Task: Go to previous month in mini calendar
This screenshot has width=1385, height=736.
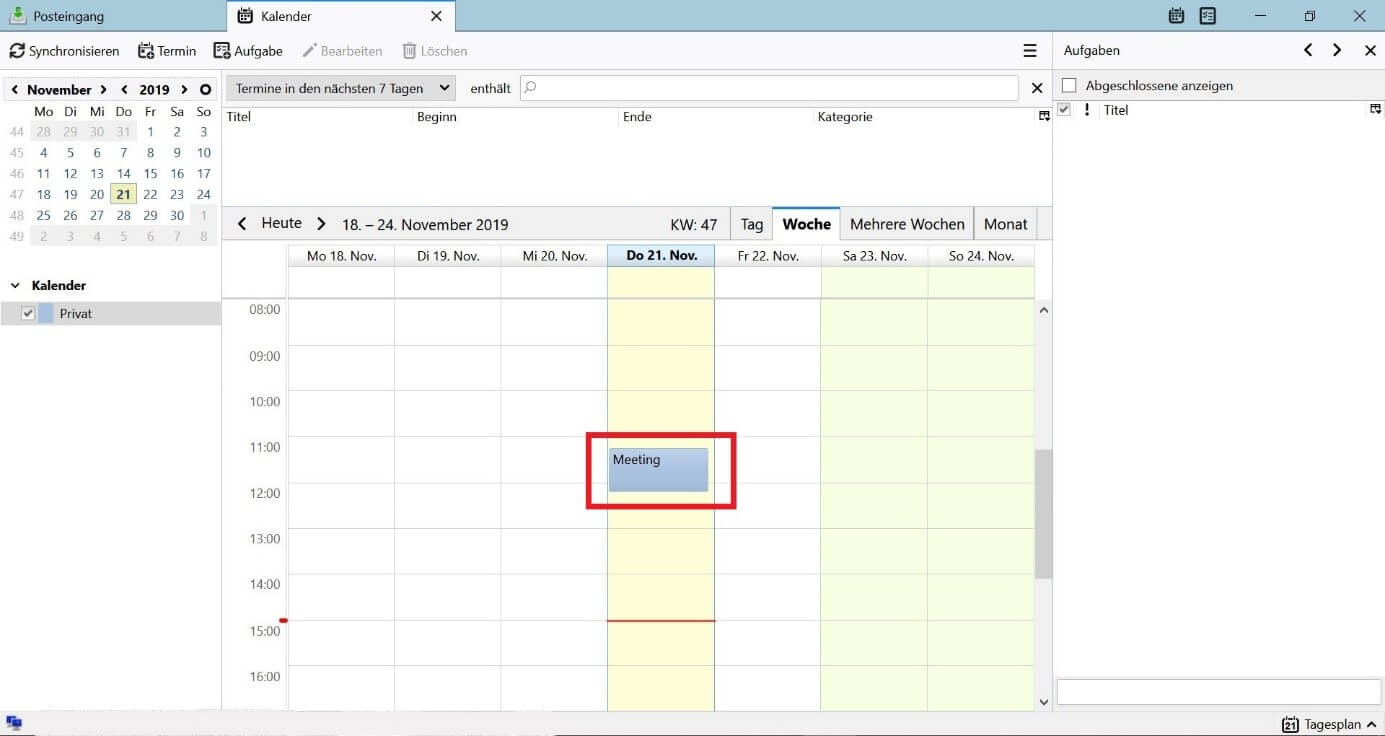Action: click(x=14, y=90)
